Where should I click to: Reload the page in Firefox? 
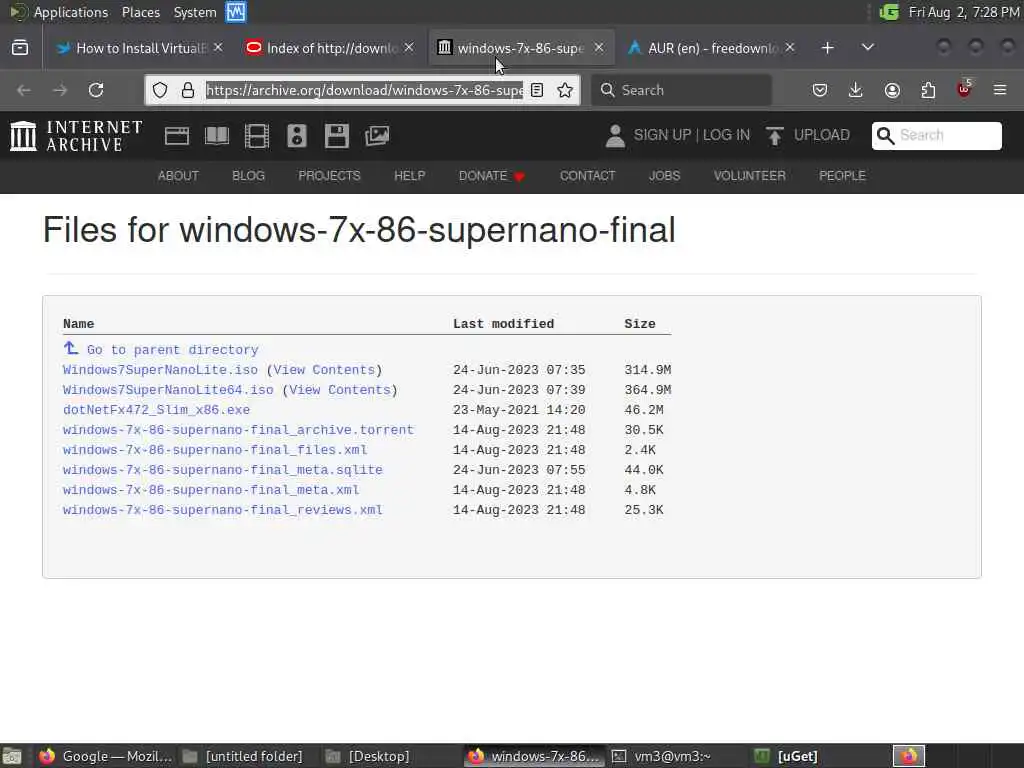coord(96,90)
